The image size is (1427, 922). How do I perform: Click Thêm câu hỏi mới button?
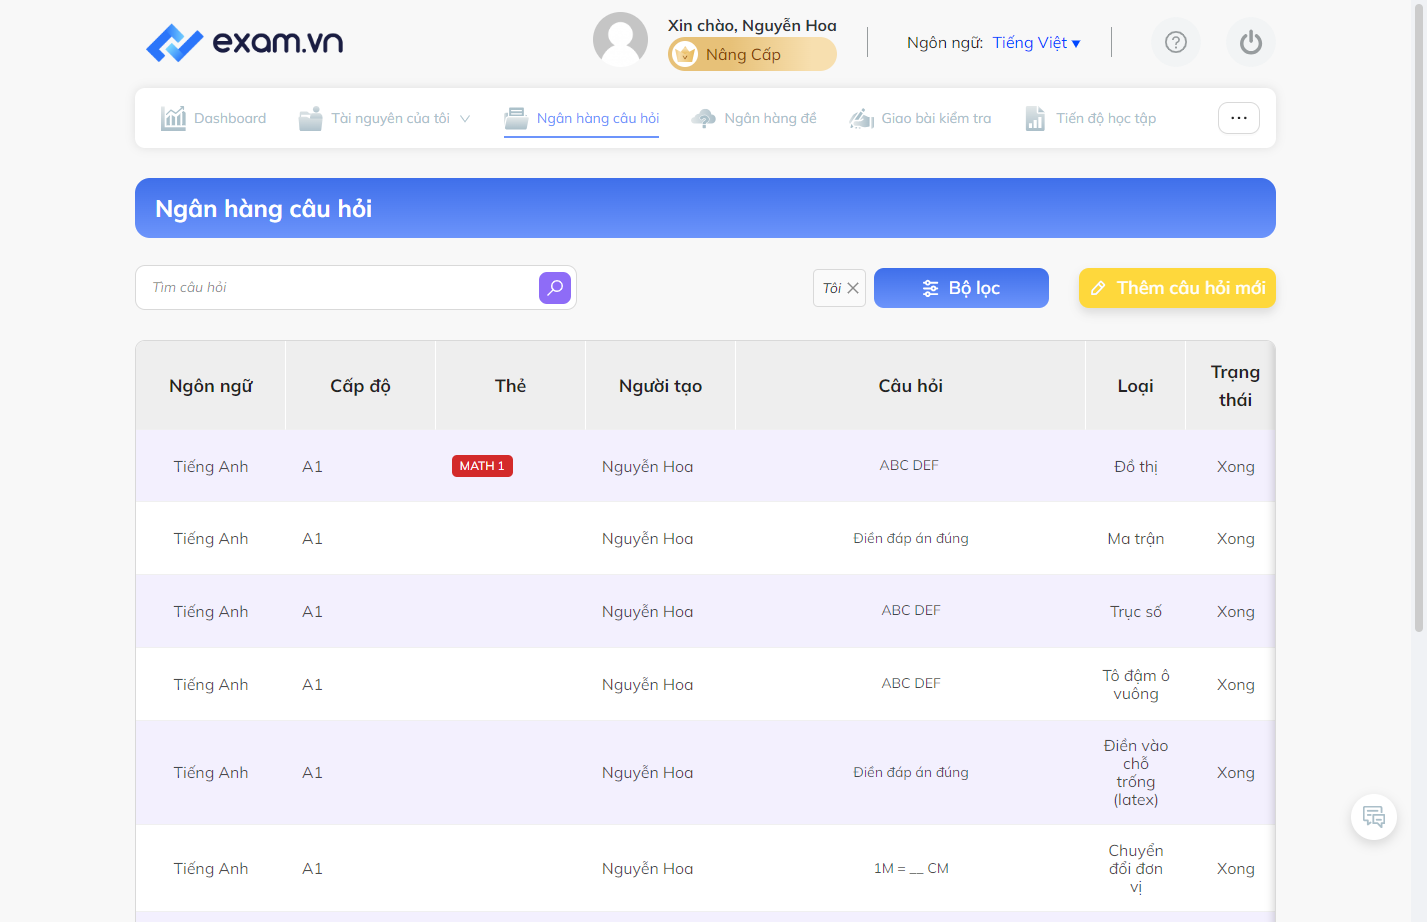(x=1177, y=288)
